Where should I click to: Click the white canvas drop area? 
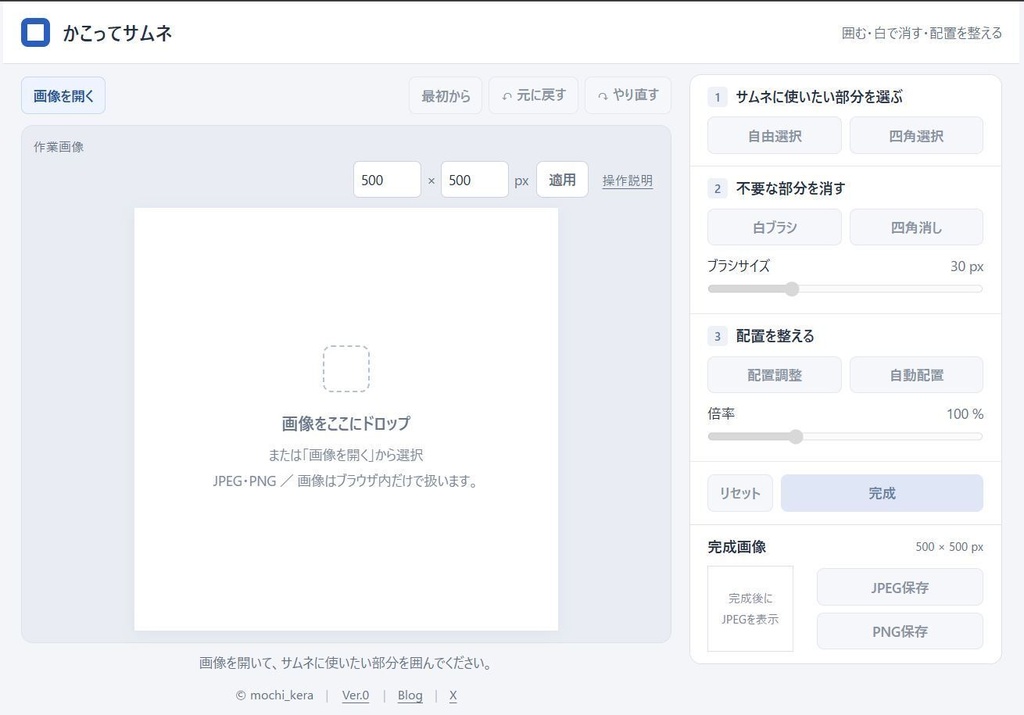[346, 419]
